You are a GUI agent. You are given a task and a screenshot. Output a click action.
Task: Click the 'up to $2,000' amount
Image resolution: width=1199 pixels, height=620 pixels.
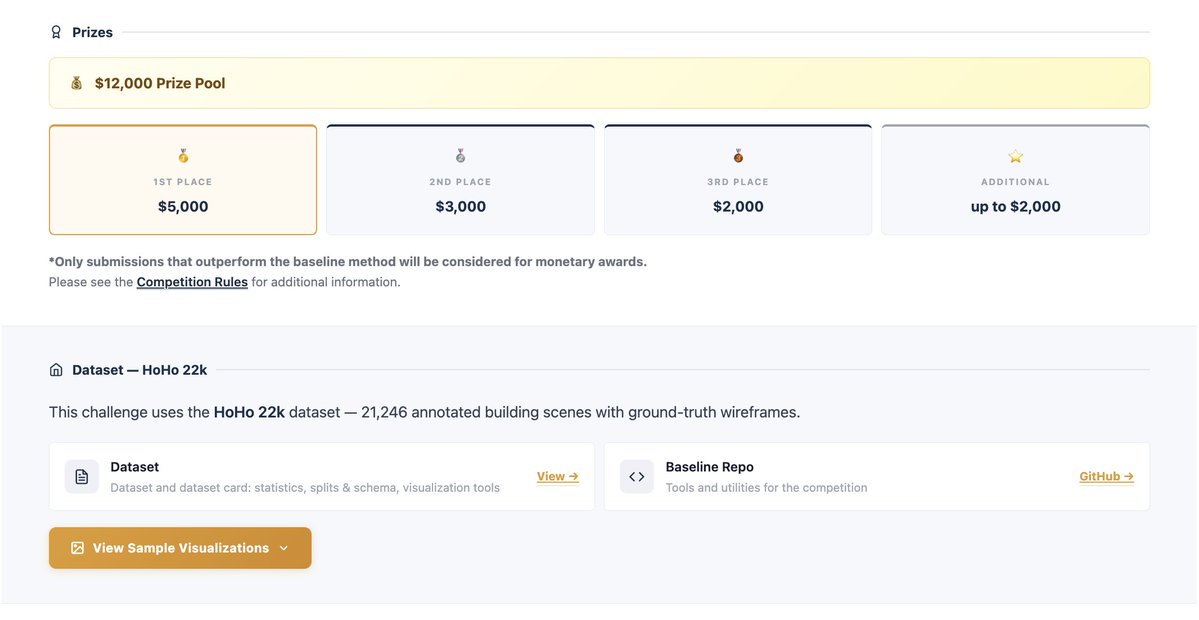tap(1015, 206)
